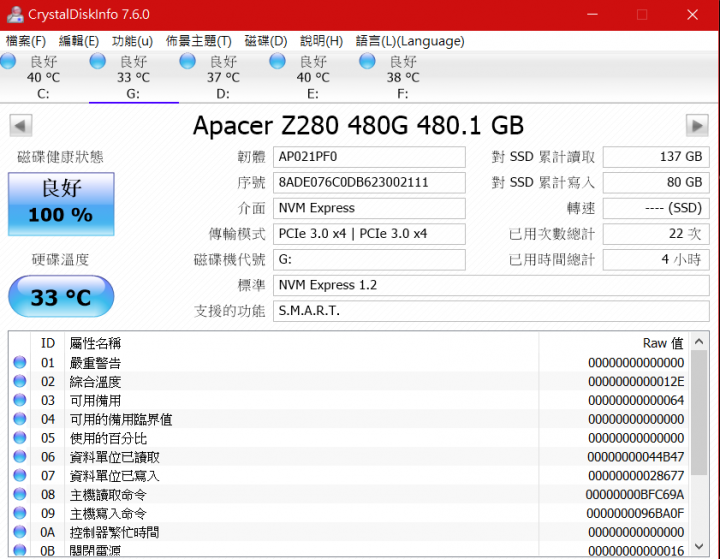Click status orb for attribute 01 嚴重警告
The image size is (720, 559).
(20, 363)
